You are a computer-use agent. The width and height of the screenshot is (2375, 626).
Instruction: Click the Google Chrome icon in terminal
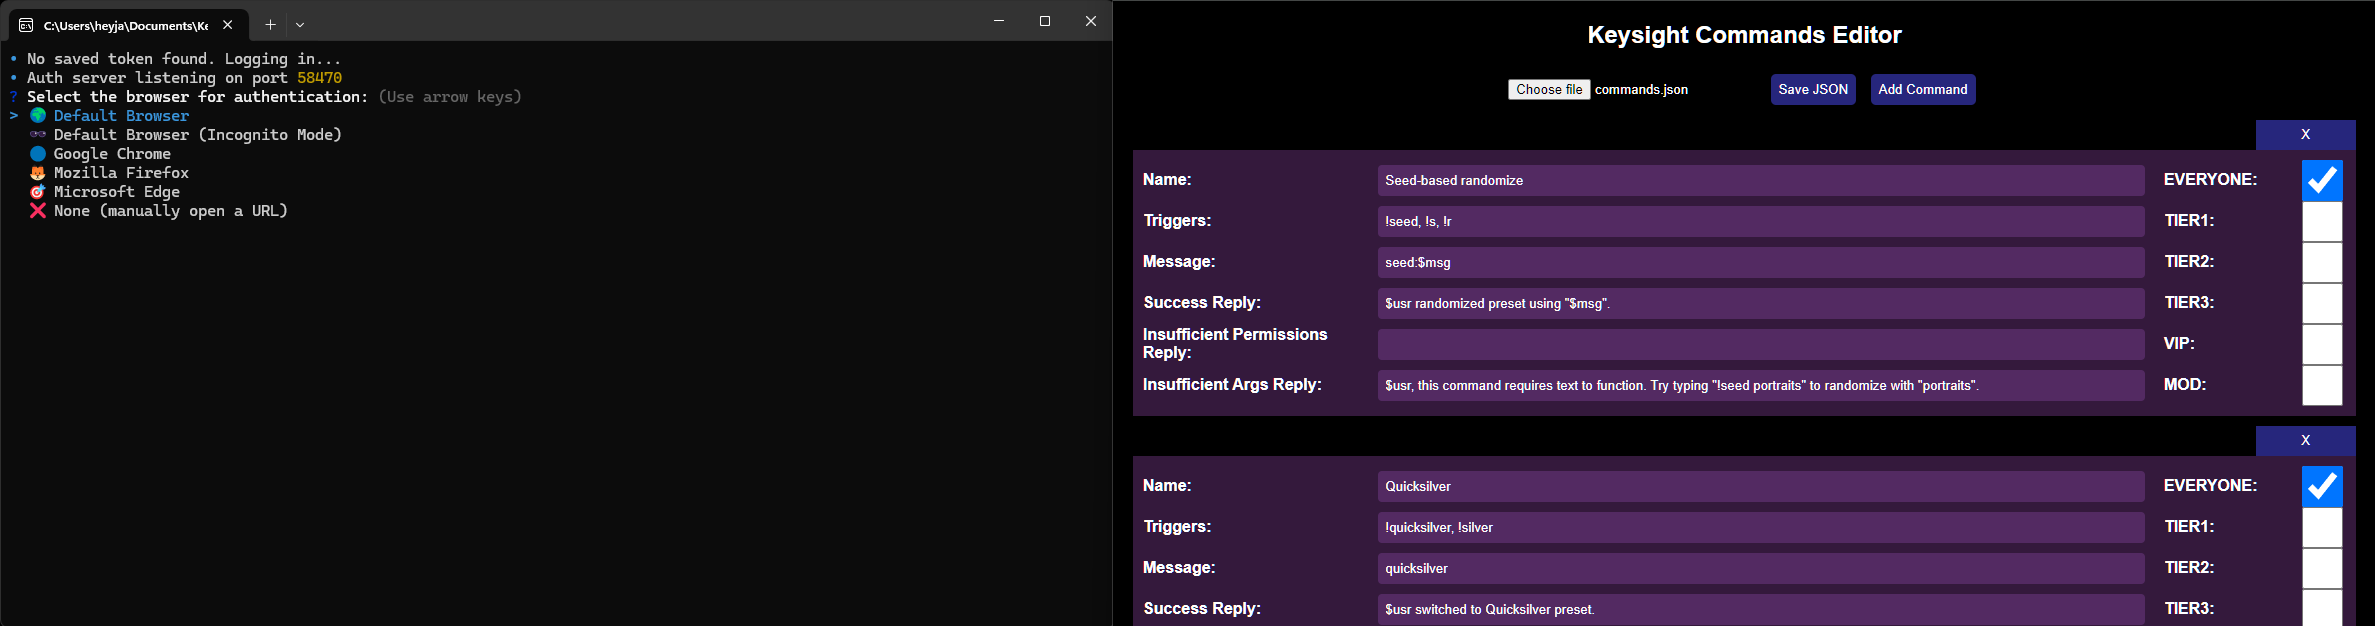point(38,154)
